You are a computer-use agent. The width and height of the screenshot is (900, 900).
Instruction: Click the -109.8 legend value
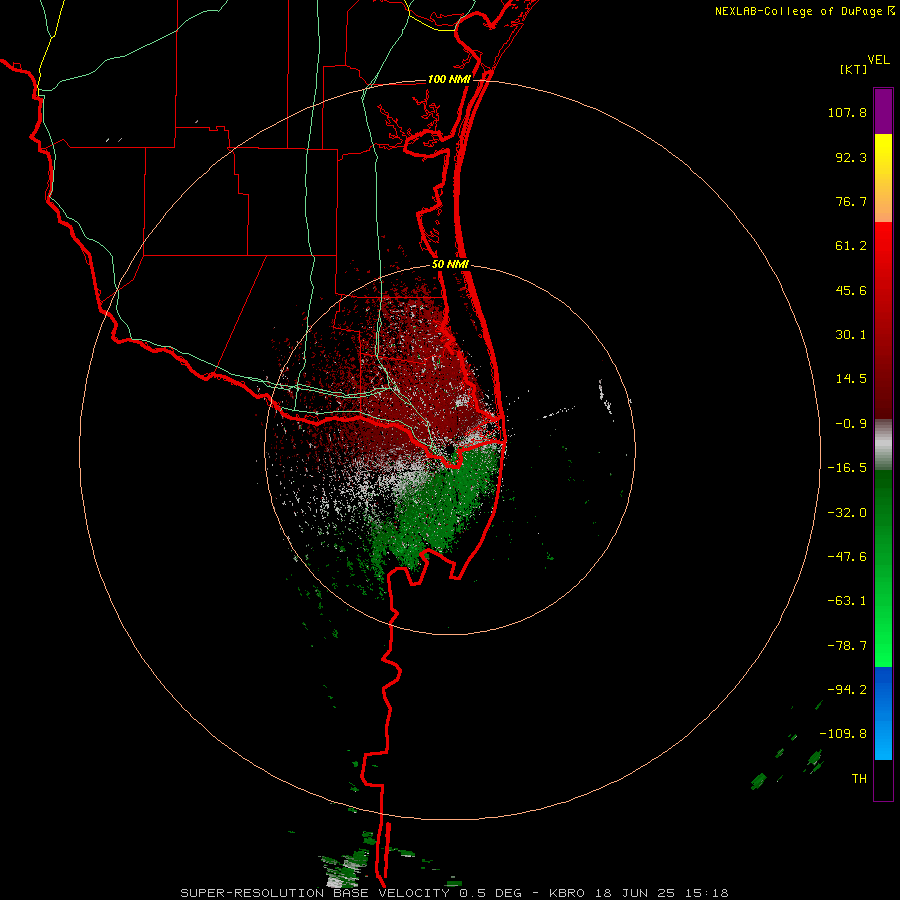(843, 734)
